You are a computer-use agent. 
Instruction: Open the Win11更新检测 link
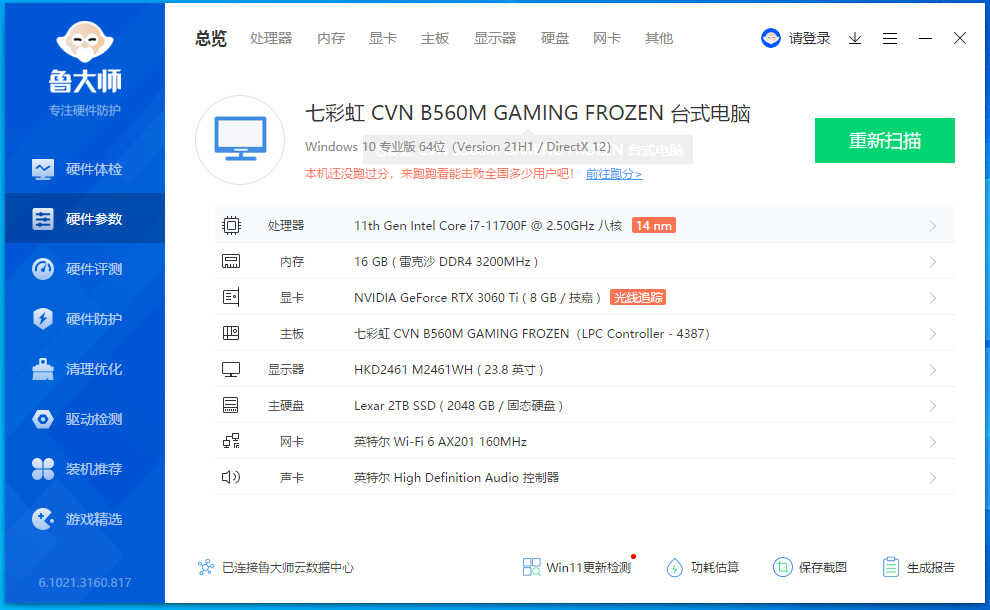tap(588, 567)
